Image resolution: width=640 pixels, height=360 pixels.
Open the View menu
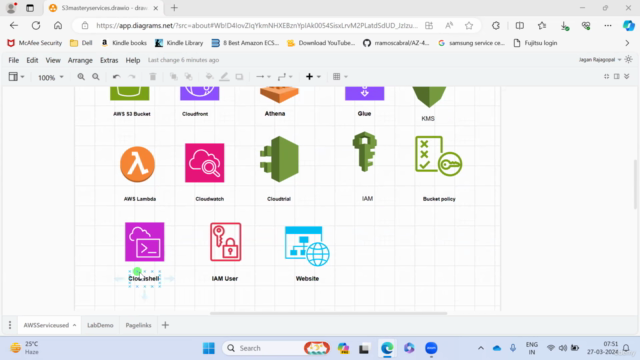pyautogui.click(x=53, y=60)
